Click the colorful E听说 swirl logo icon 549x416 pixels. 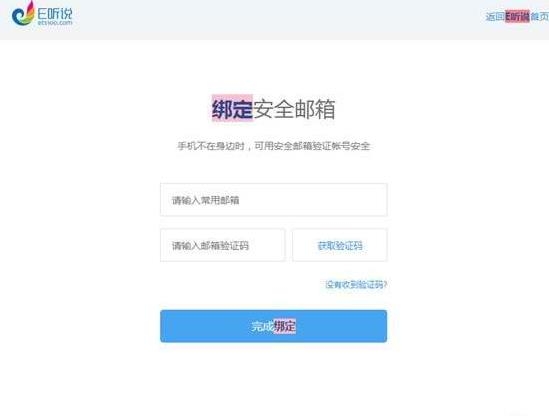coord(23,13)
